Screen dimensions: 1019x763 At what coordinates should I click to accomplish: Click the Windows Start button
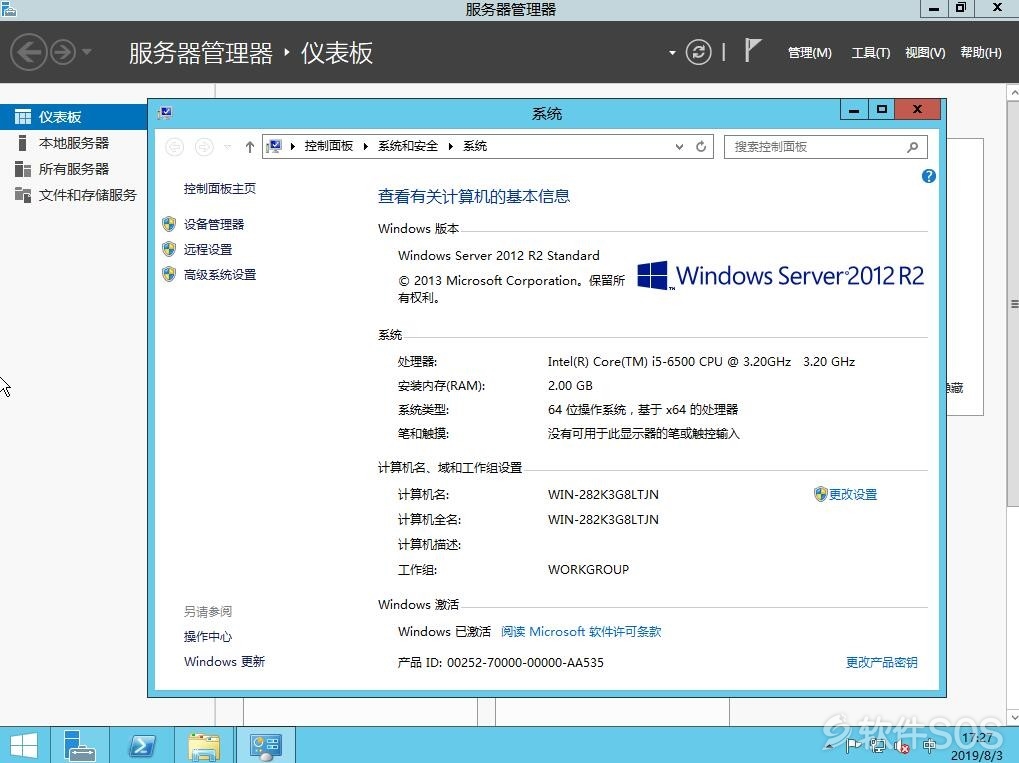(23, 745)
